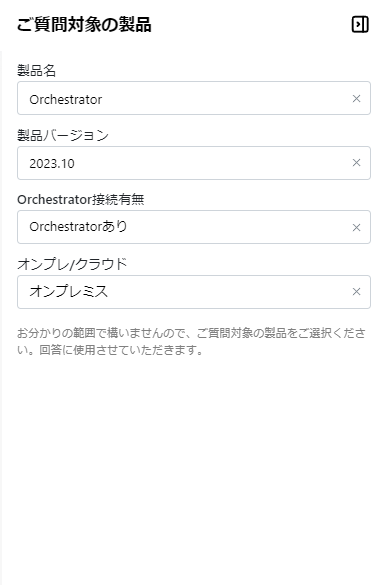Click the Orchestrator text in 製品名
This screenshot has height=585, width=372.
66,100
